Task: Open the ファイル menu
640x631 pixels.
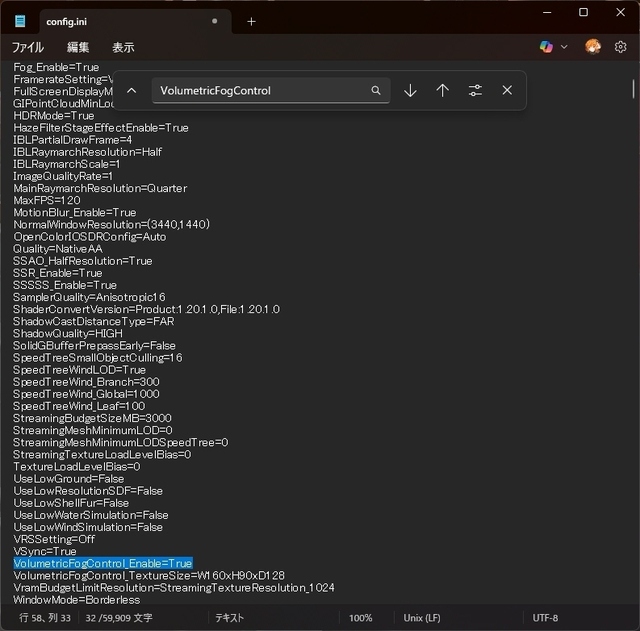Action: (x=28, y=47)
